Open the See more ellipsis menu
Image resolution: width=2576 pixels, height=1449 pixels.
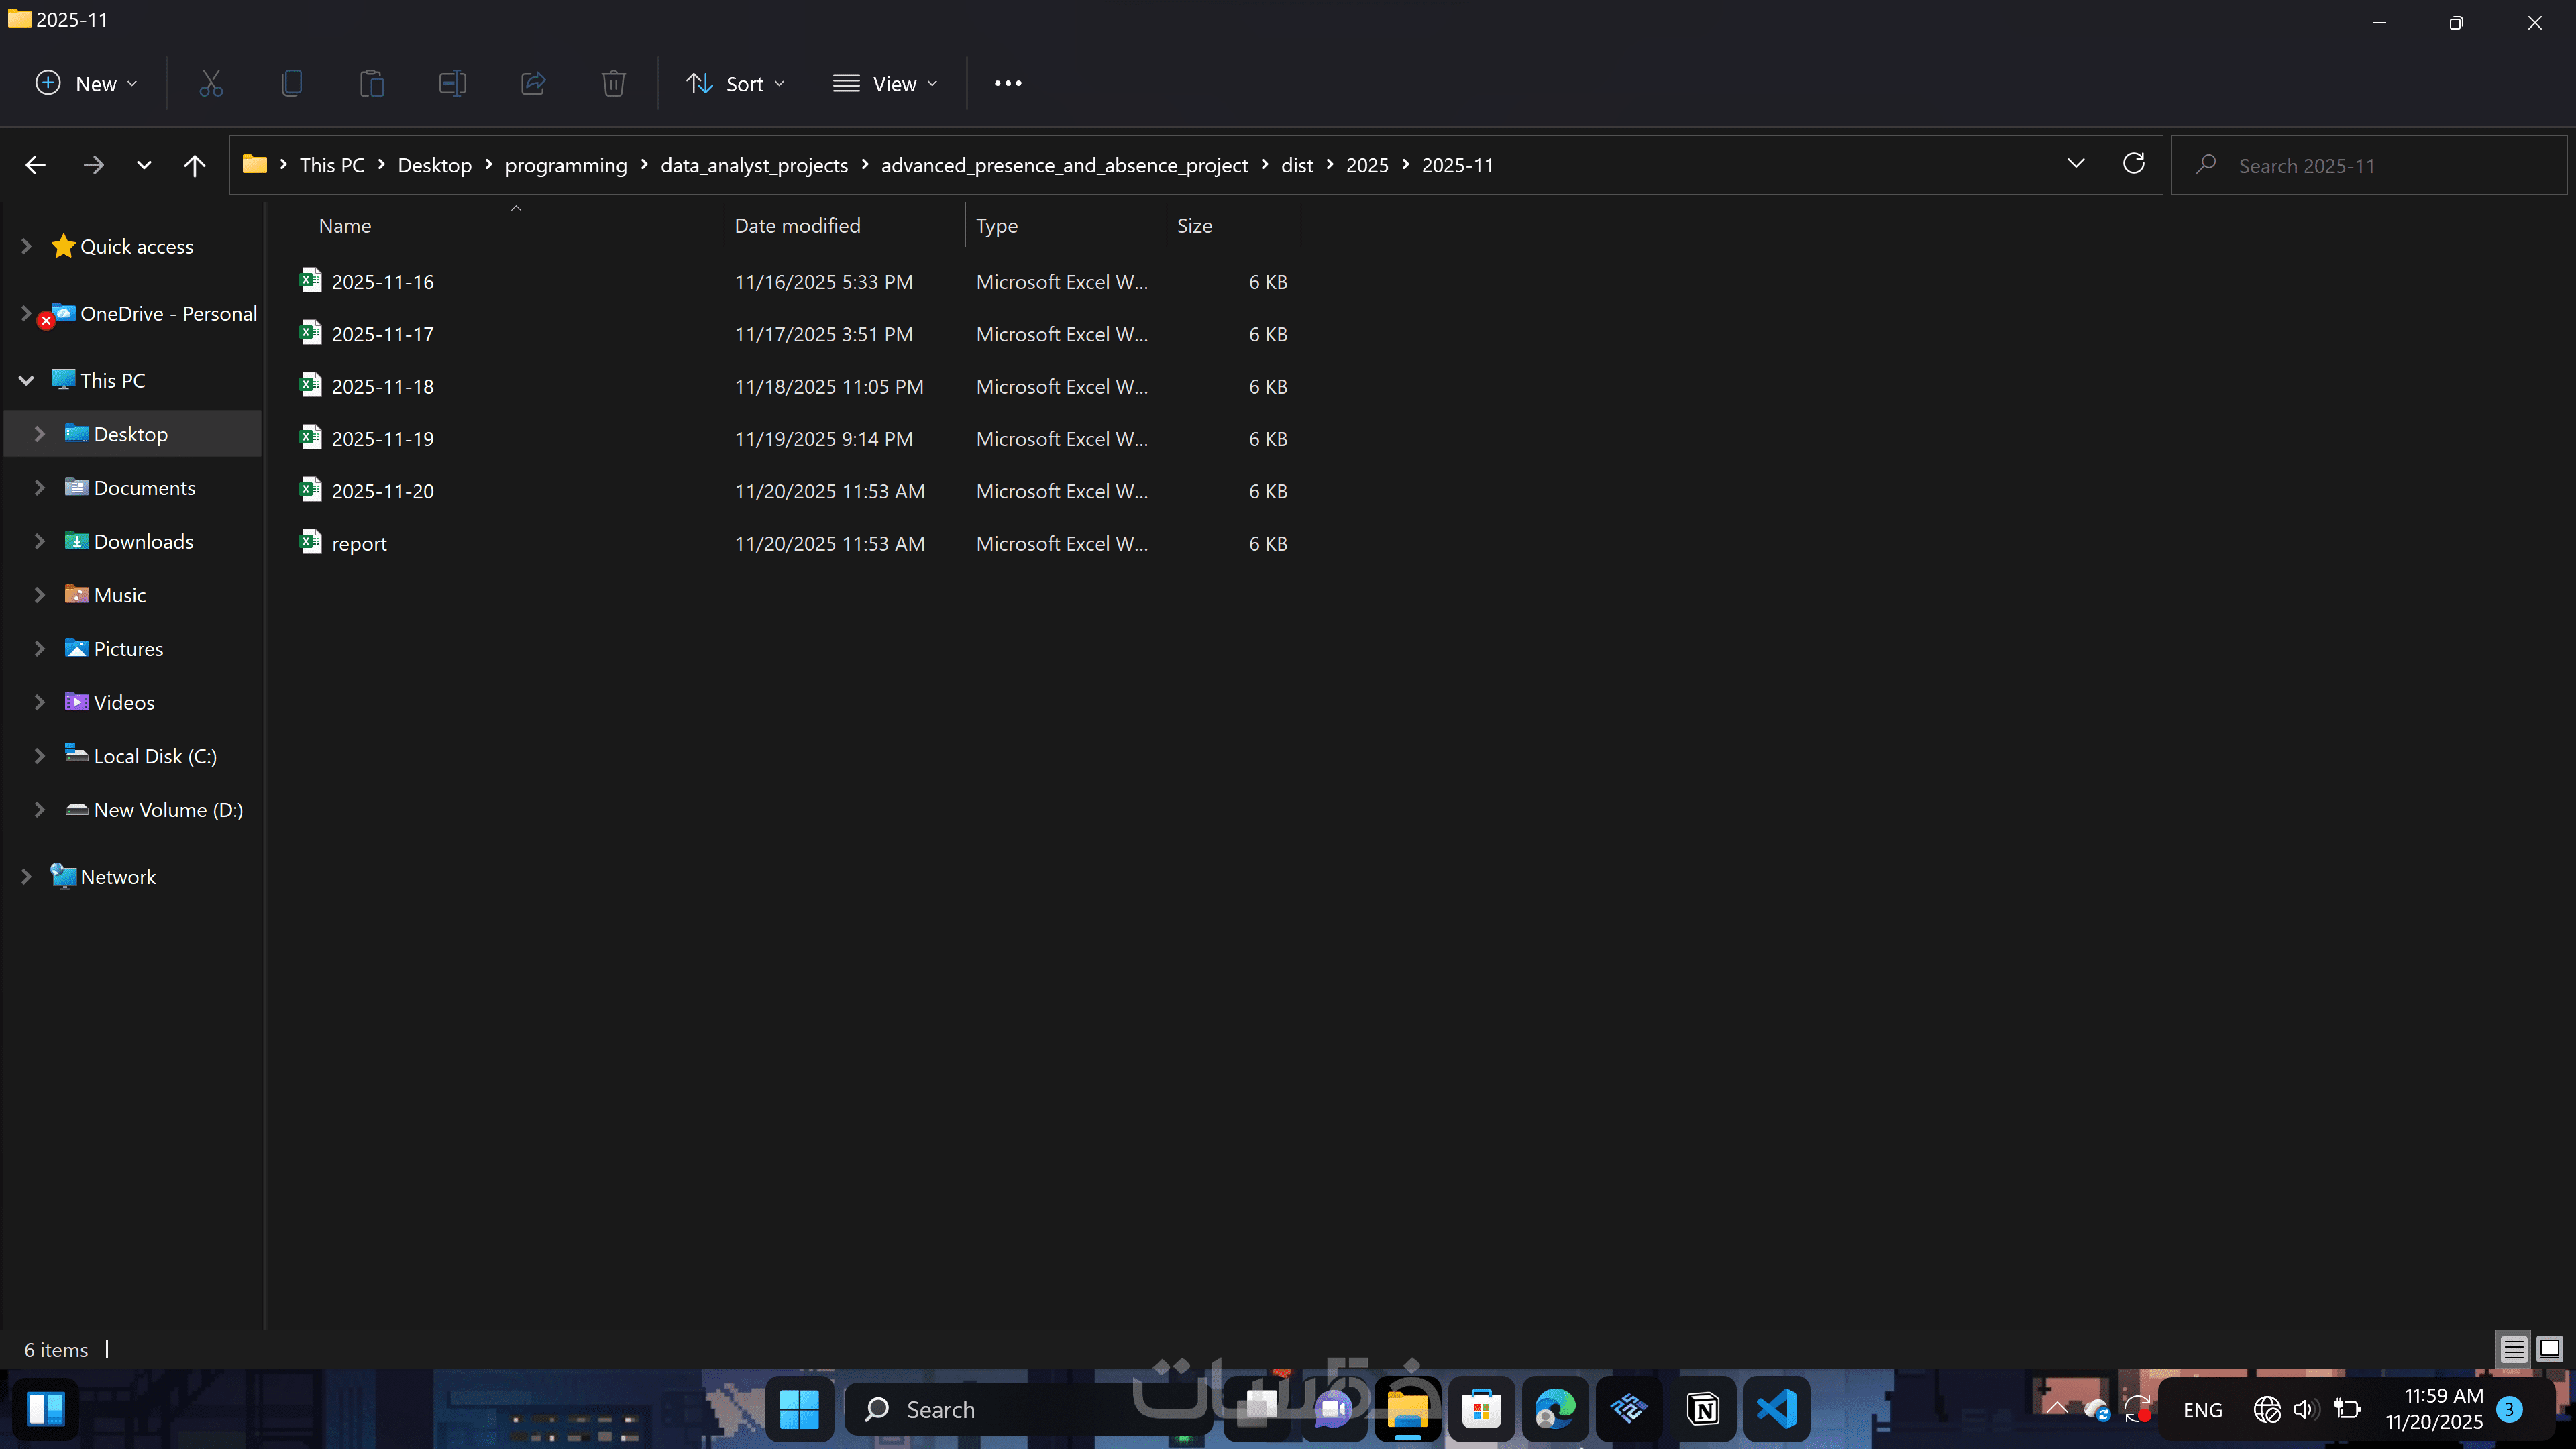pos(1008,83)
